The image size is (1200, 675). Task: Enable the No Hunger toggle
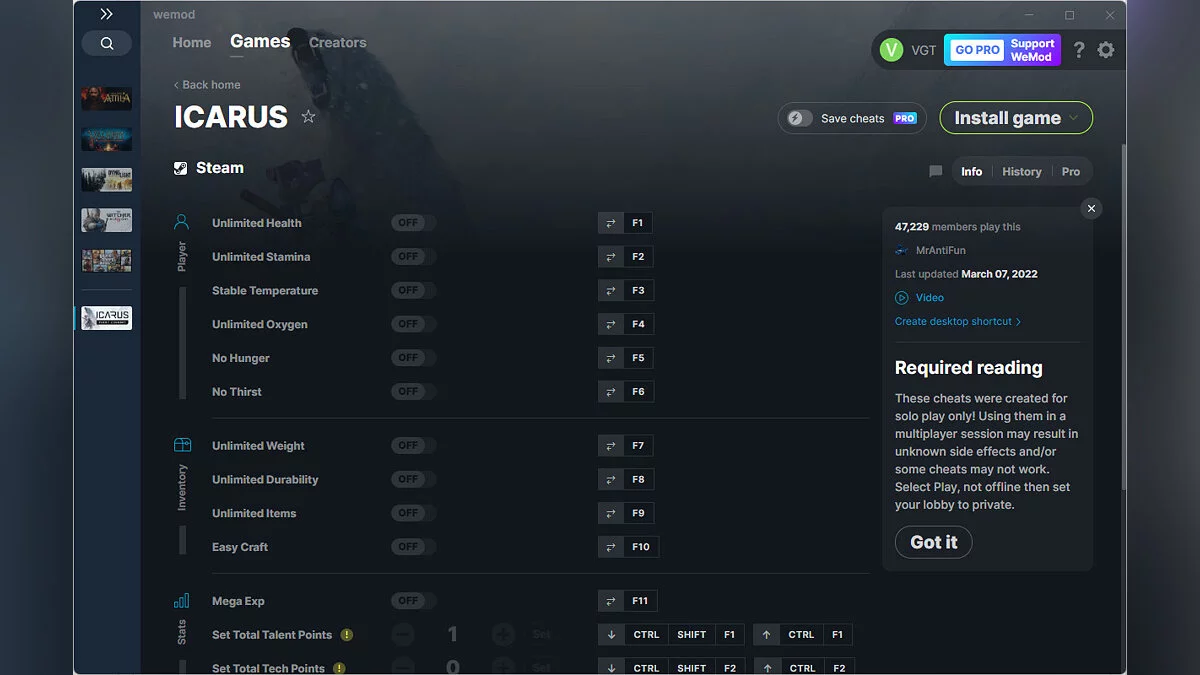click(413, 358)
